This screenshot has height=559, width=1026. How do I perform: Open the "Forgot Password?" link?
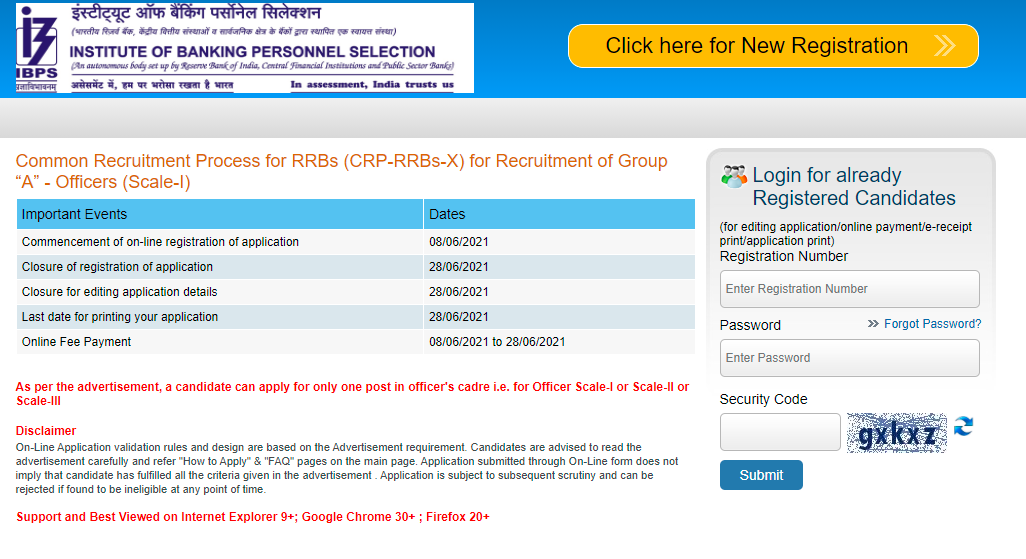click(x=932, y=324)
